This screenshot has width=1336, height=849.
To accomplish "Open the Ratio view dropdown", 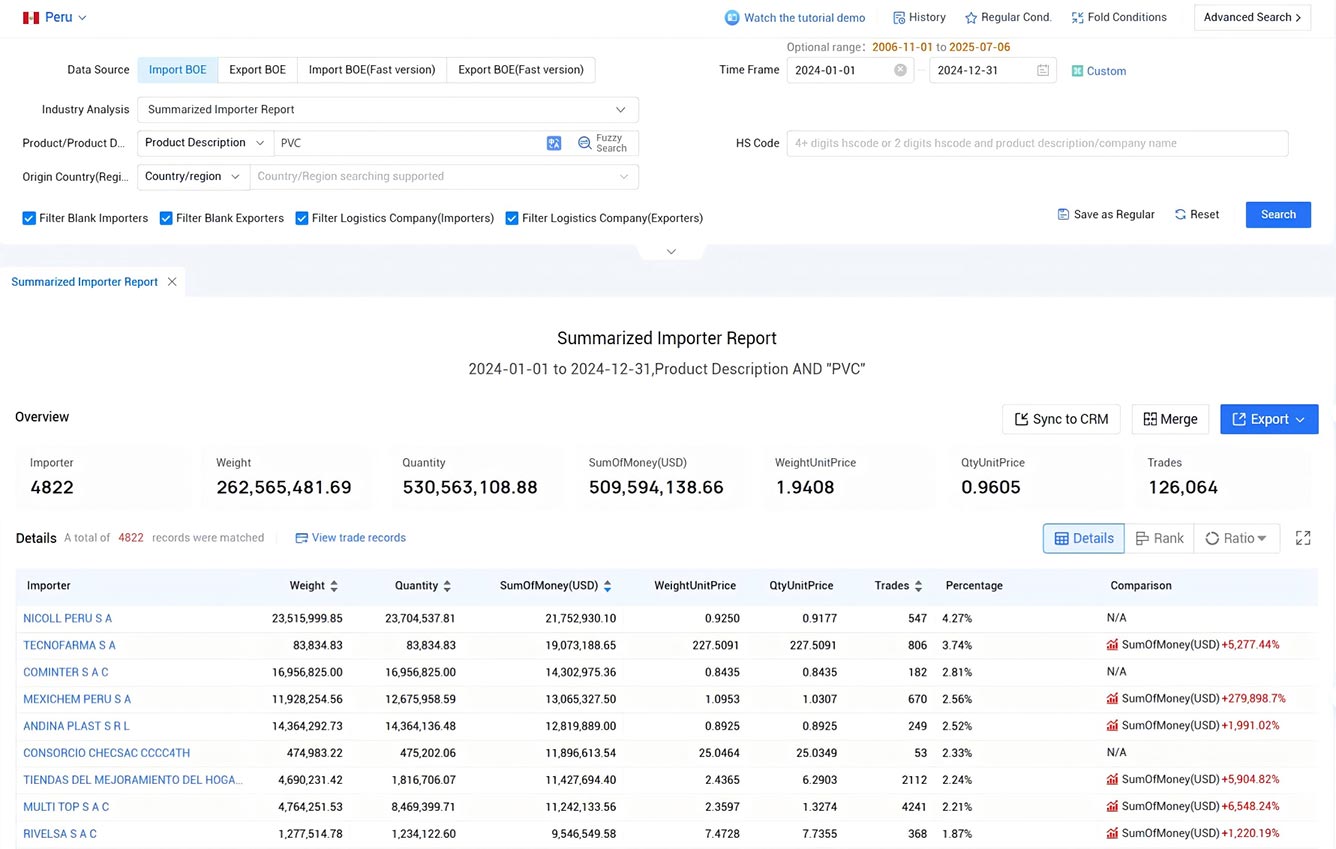I will pyautogui.click(x=1236, y=538).
